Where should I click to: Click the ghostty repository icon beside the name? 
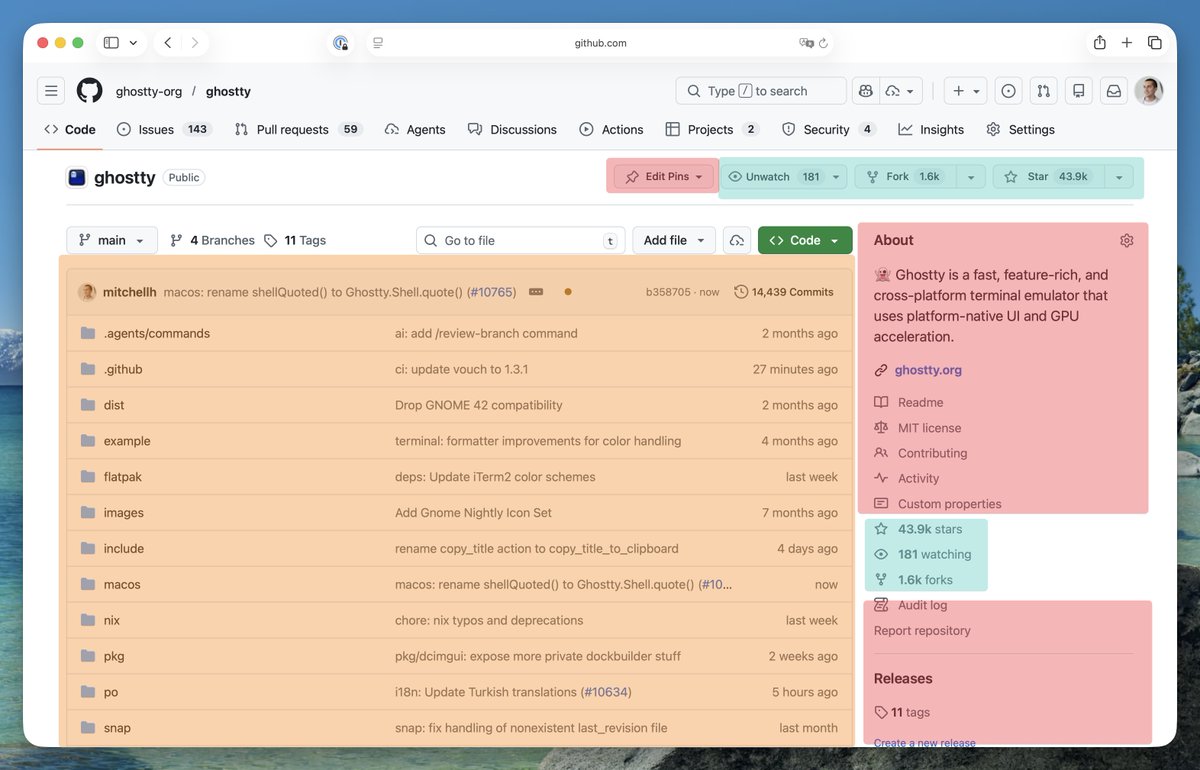tap(77, 177)
